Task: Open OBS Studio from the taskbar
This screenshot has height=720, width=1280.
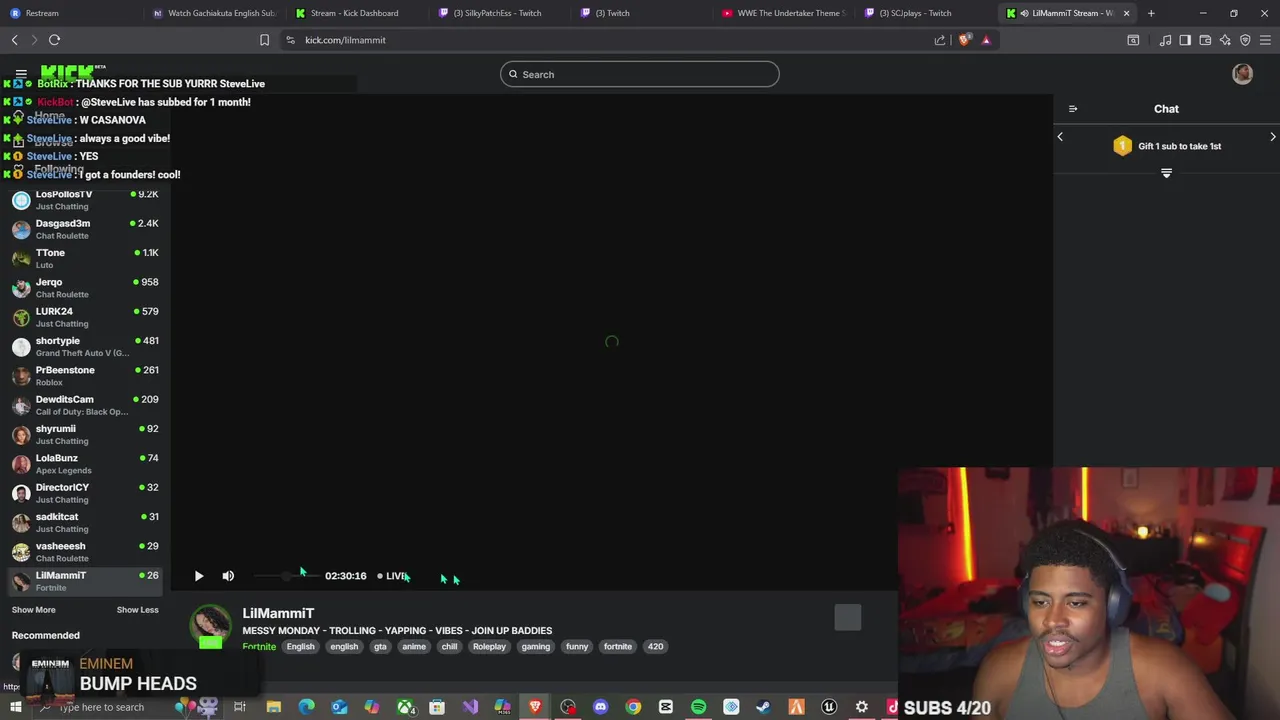Action: 568,707
